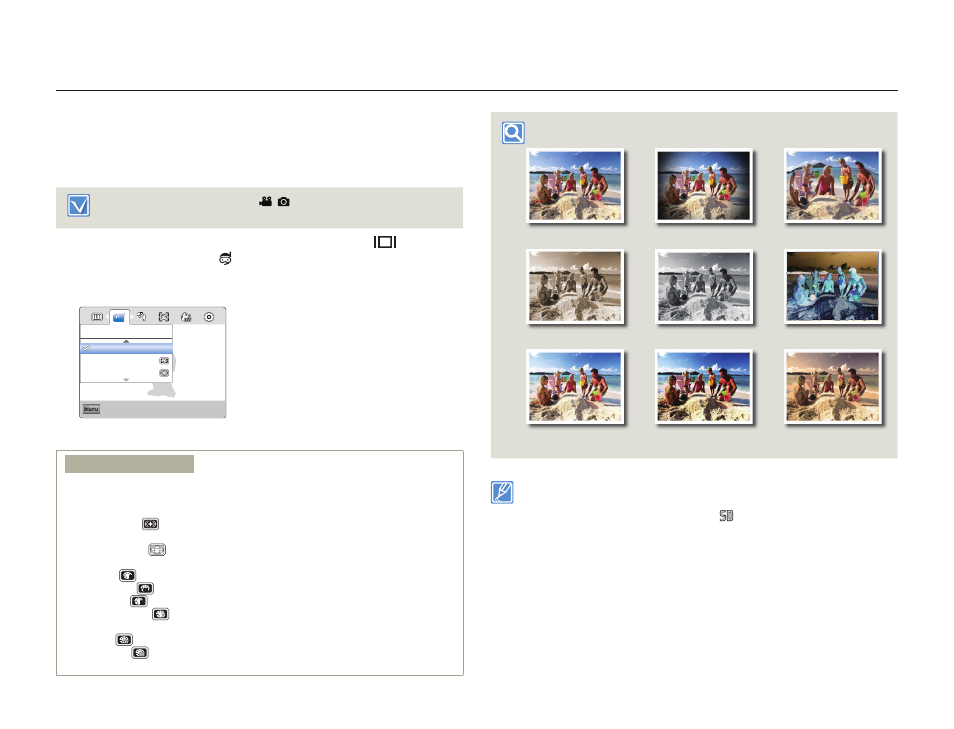954x729 pixels.
Task: Click the SD card icon in the note
Action: coord(726,516)
